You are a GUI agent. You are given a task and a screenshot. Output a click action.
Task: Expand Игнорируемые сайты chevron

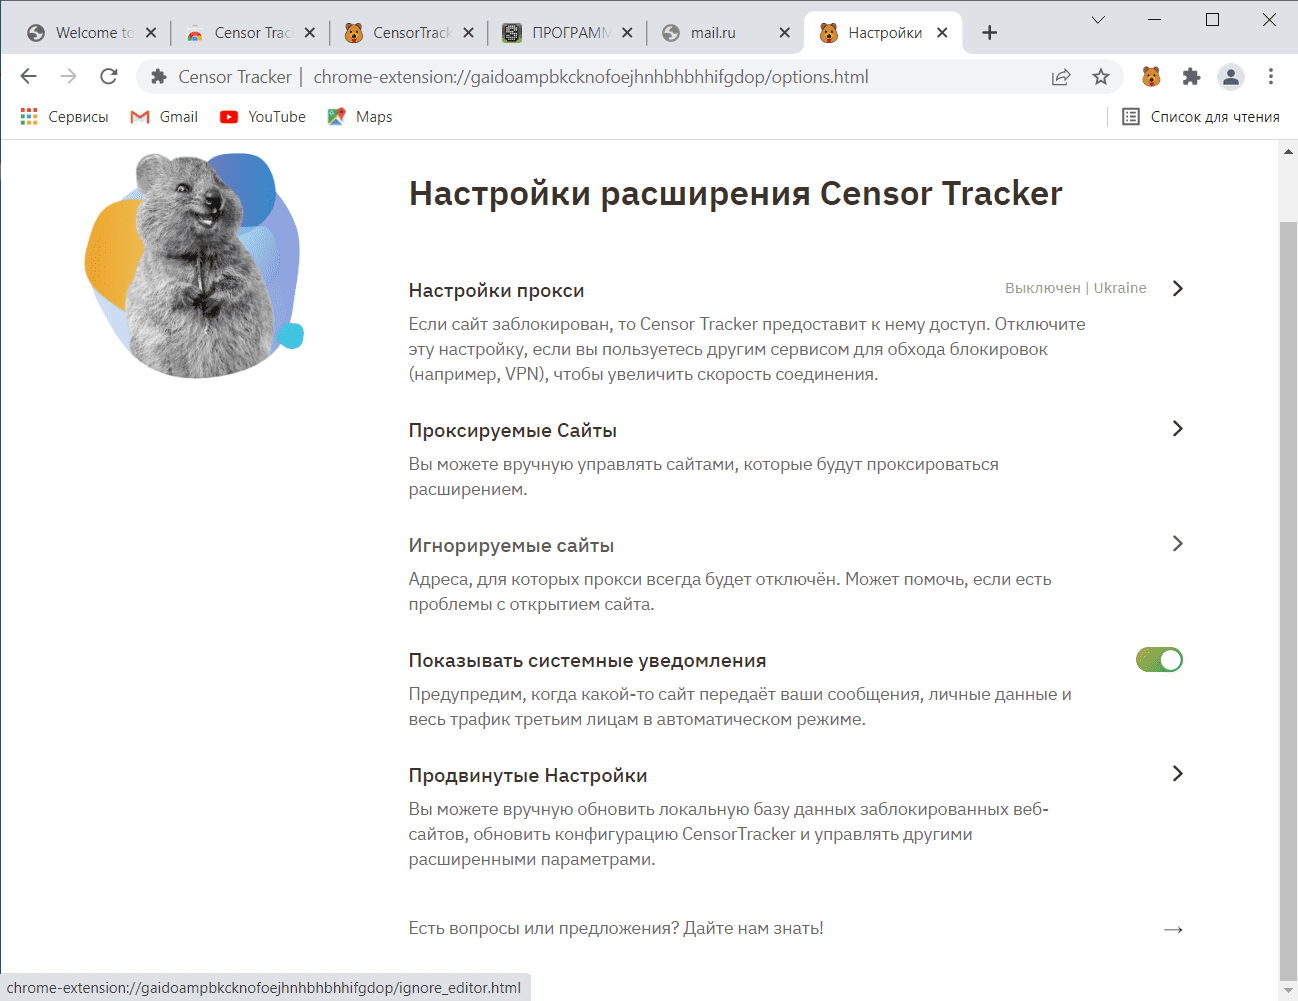tap(1177, 543)
